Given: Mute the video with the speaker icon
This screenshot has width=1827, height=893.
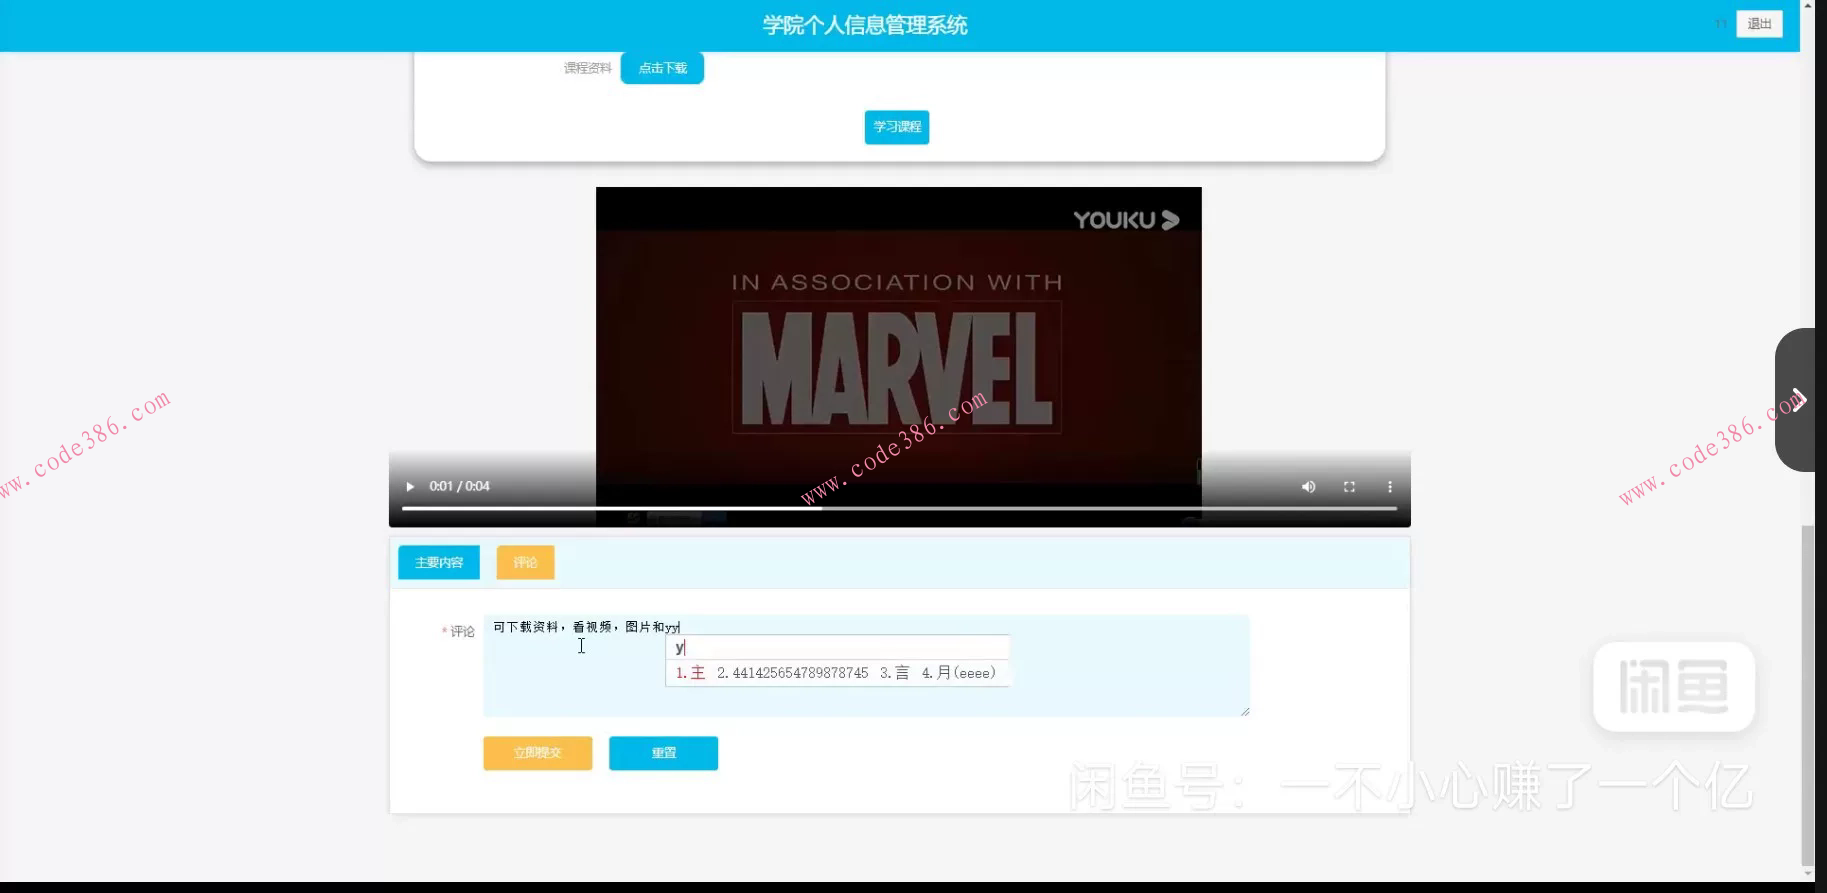Looking at the screenshot, I should point(1308,487).
